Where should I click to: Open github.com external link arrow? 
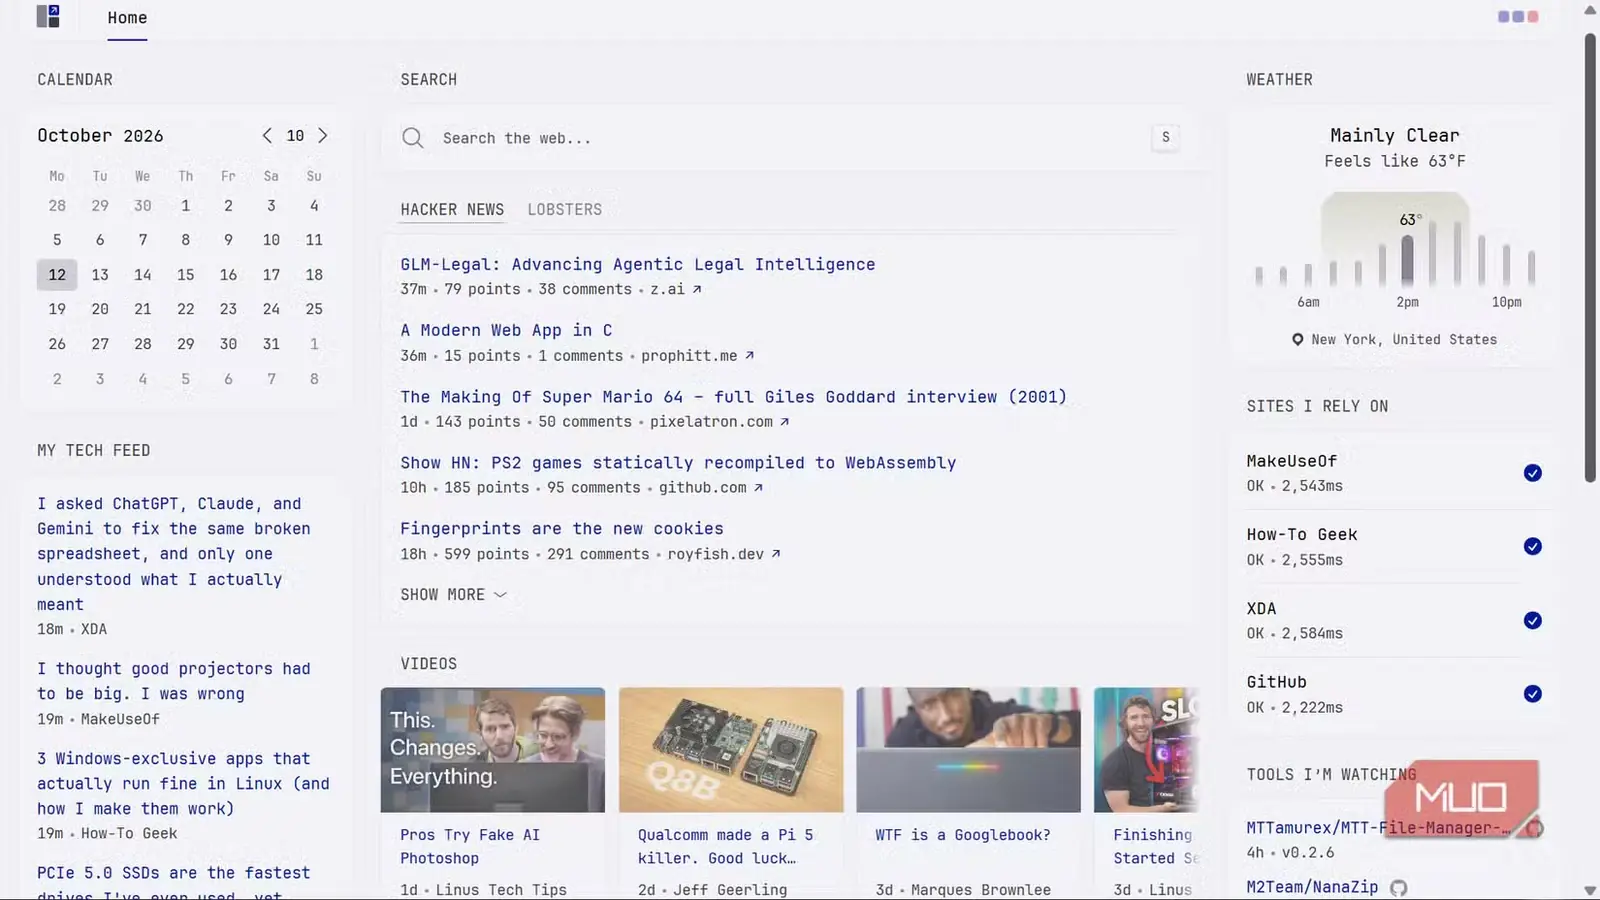(758, 487)
